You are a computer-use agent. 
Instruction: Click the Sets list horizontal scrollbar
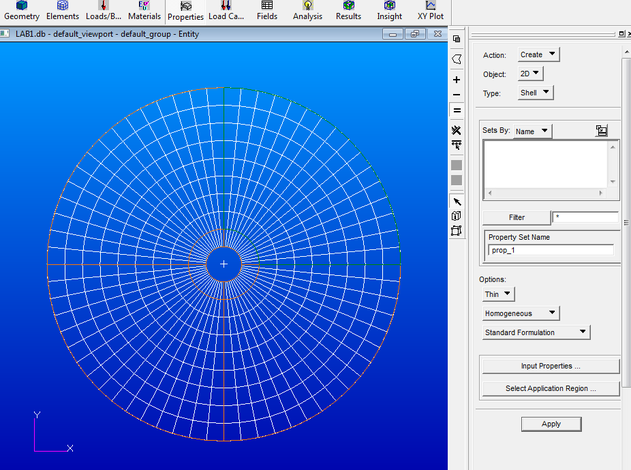pyautogui.click(x=546, y=193)
